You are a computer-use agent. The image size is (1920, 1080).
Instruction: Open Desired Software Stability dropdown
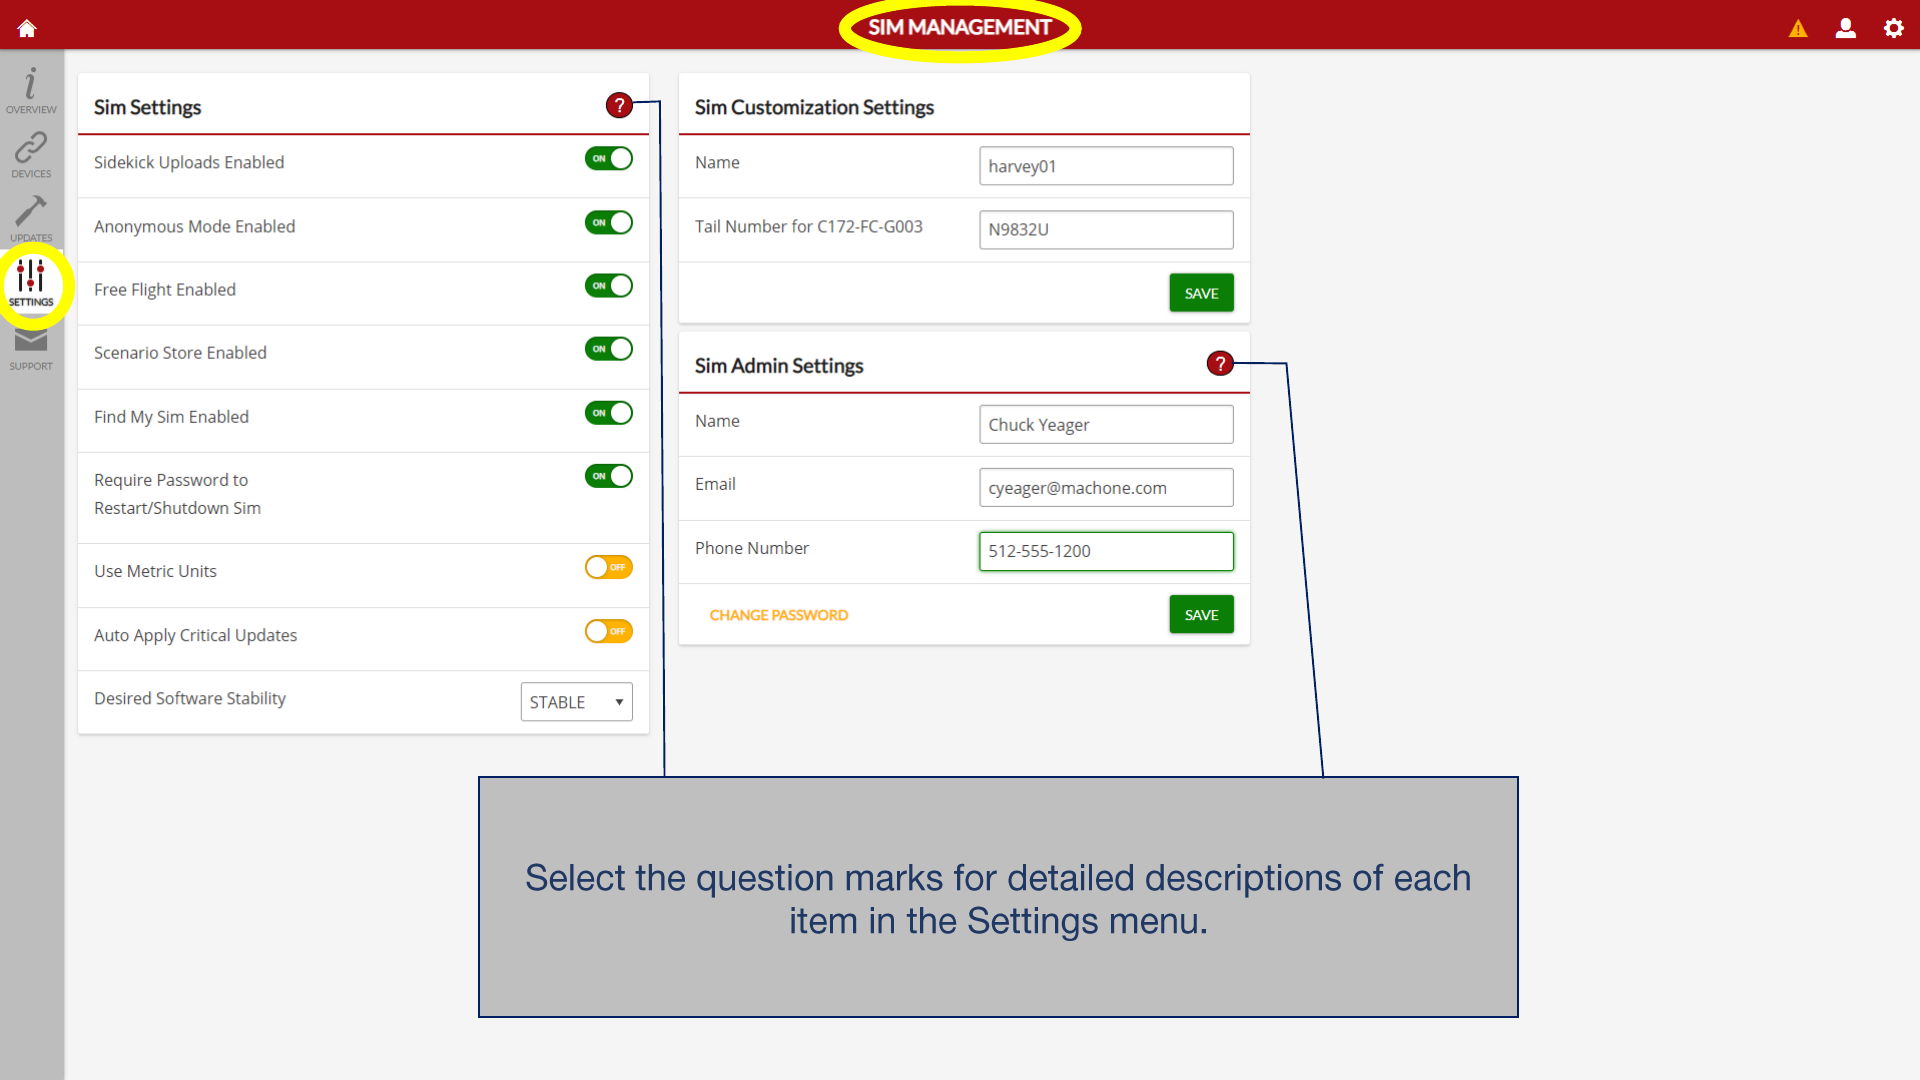point(576,702)
